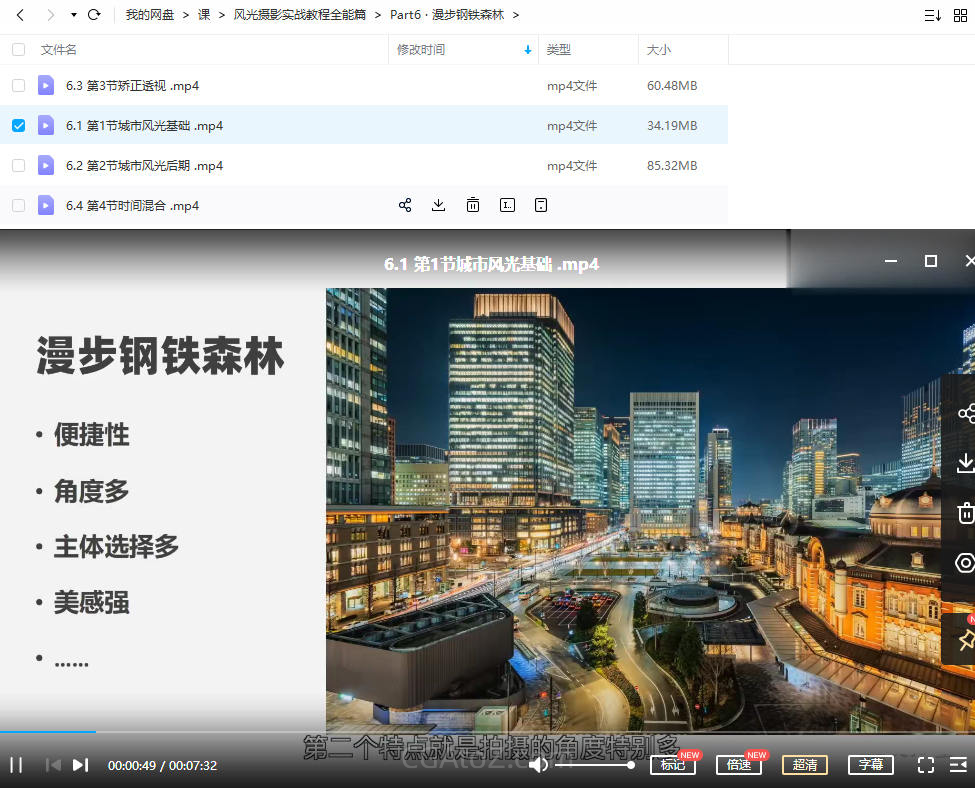Delete the 6.4 file using trash icon
This screenshot has height=788, width=975.
[473, 205]
